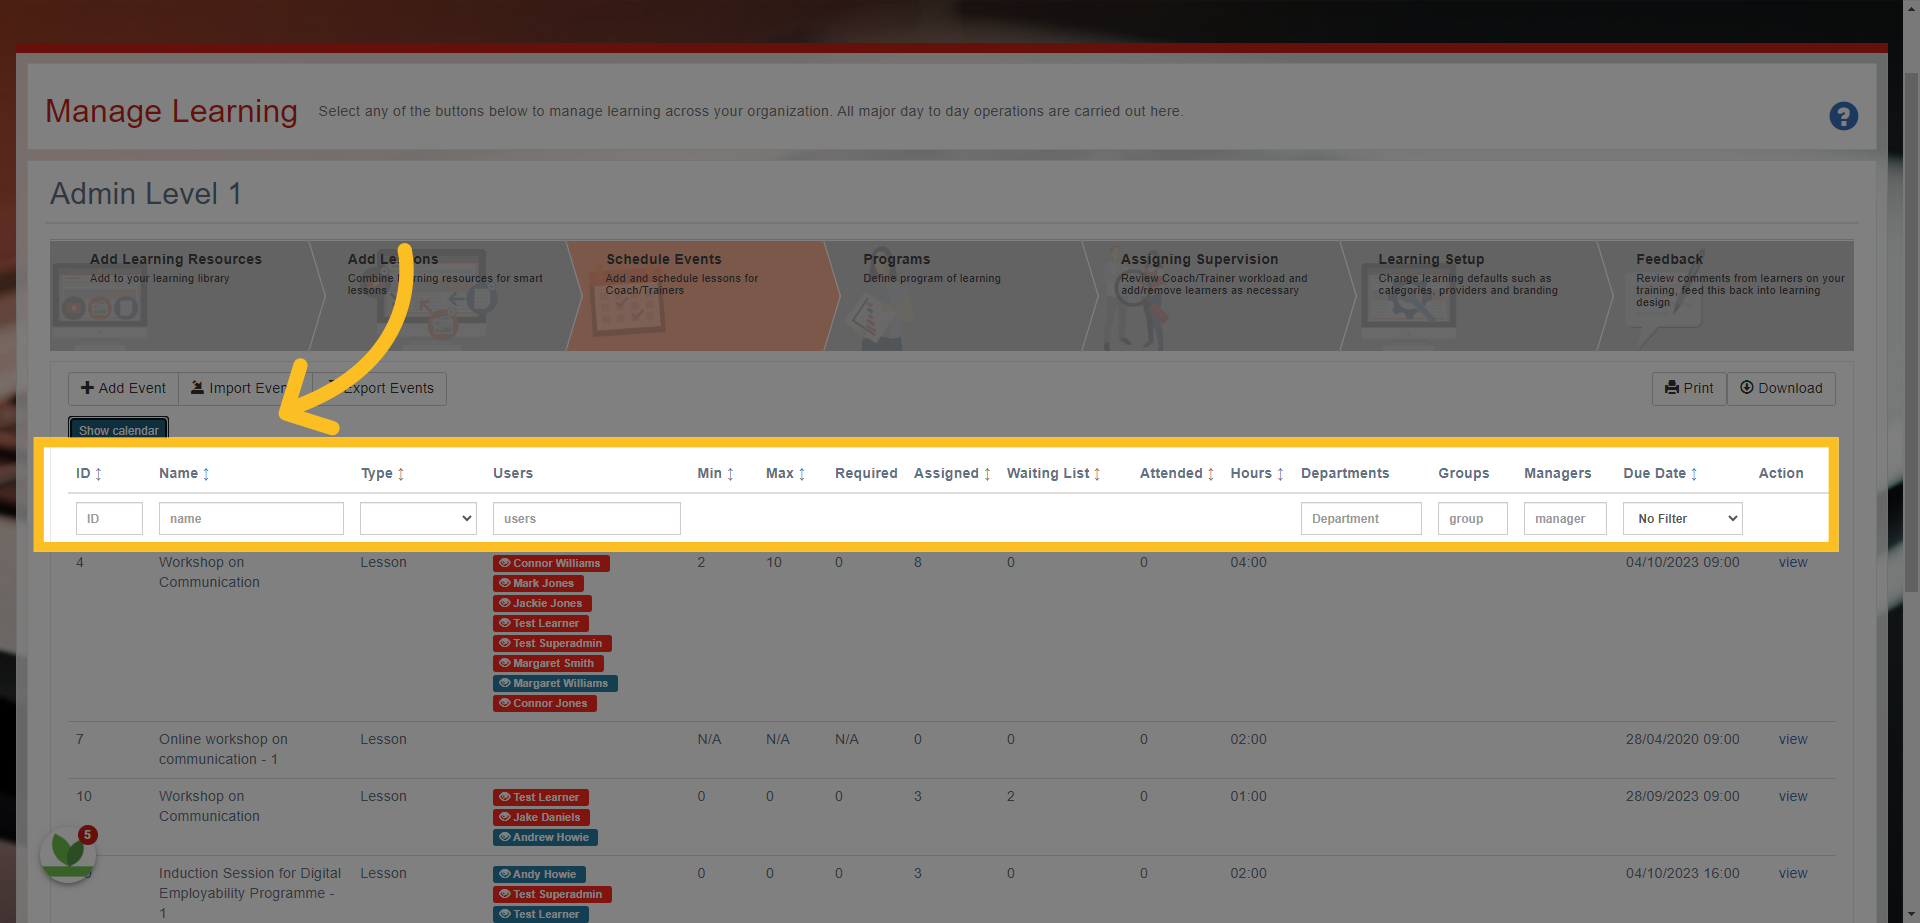Print the events list
1920x923 pixels.
point(1689,389)
